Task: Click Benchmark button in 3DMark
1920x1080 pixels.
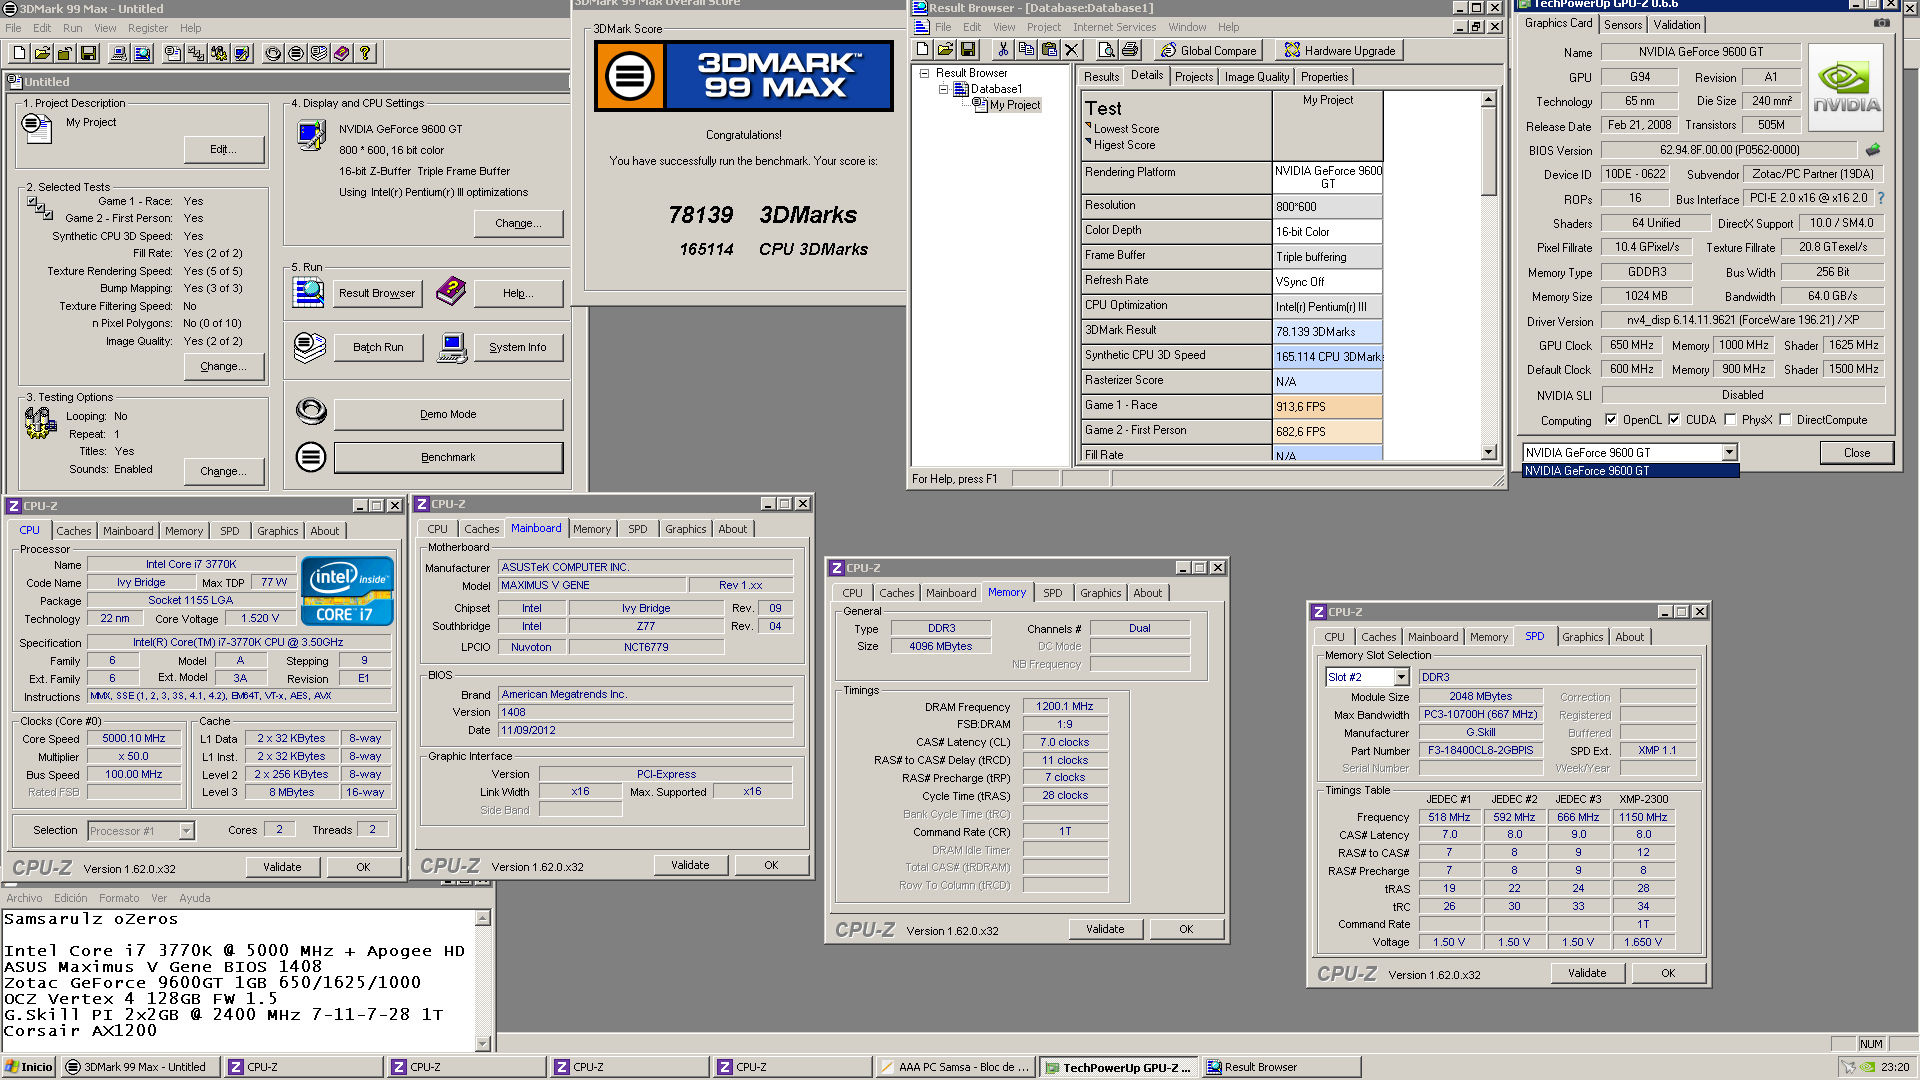Action: click(448, 457)
